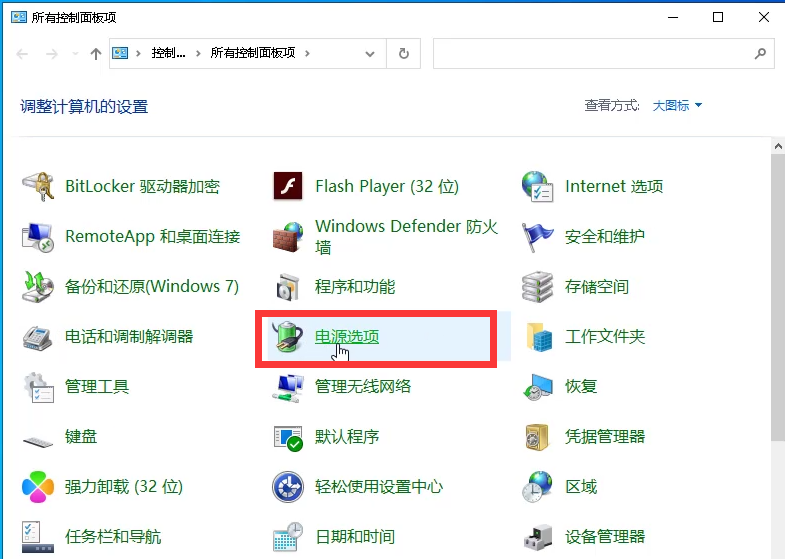Click the refresh button beside address bar

[x=403, y=54]
